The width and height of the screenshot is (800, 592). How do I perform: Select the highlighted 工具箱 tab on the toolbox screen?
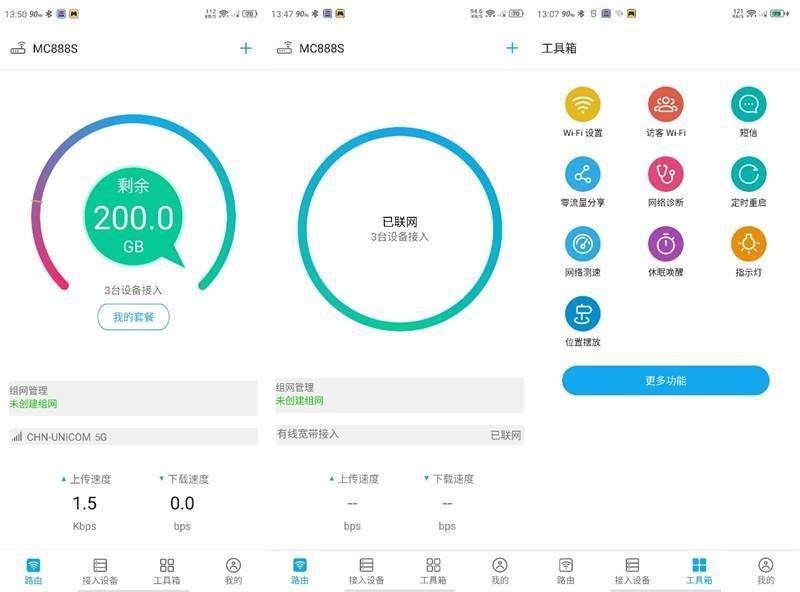pyautogui.click(x=699, y=571)
